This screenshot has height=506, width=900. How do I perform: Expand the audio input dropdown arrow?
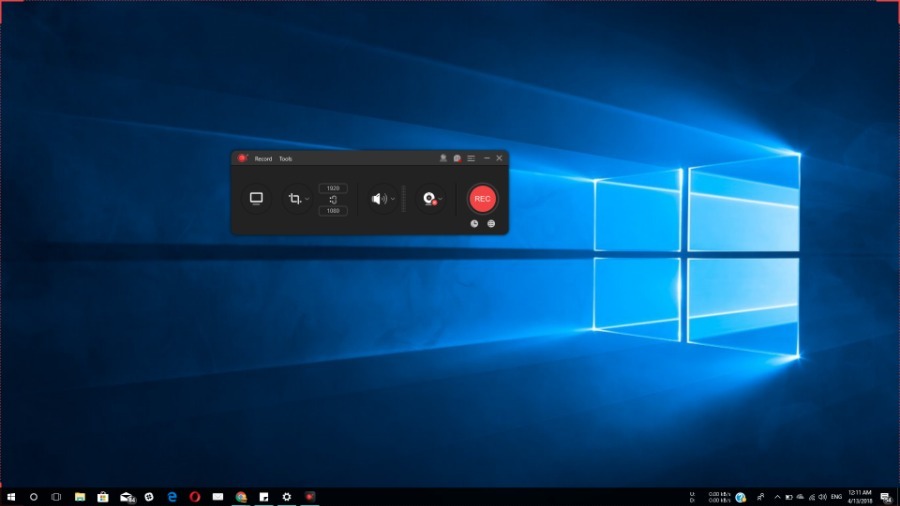393,199
